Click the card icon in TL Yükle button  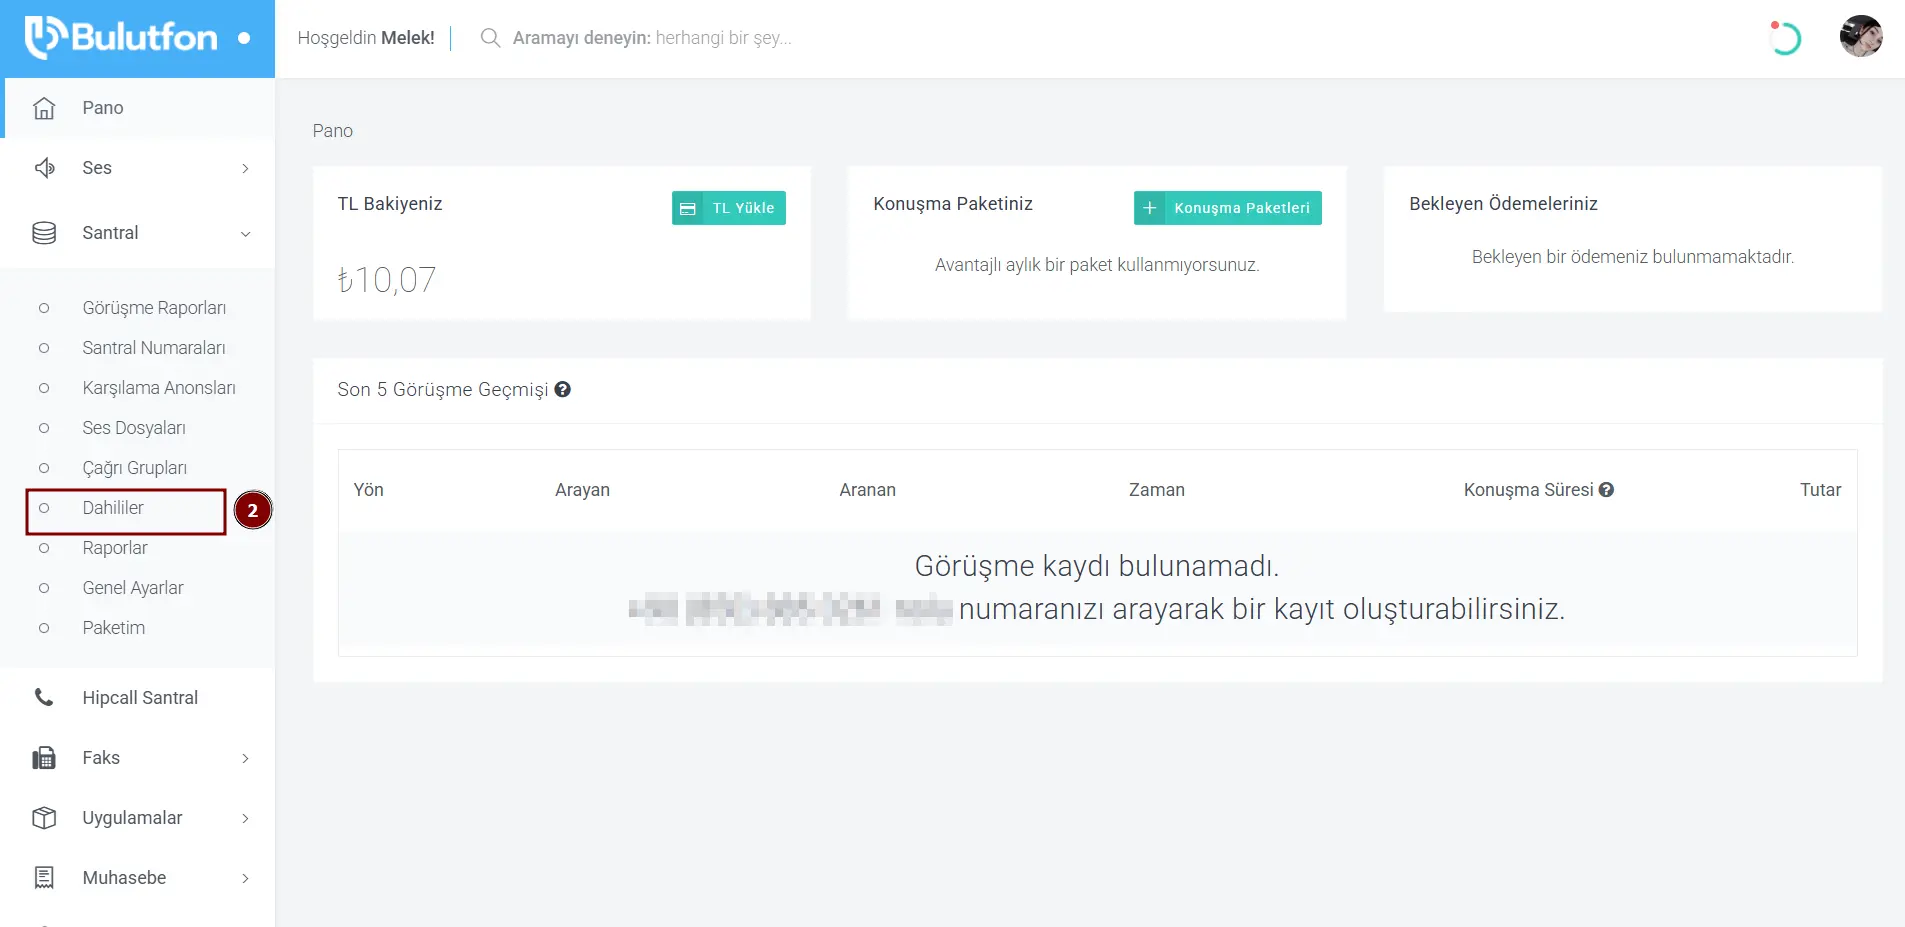pyautogui.click(x=688, y=208)
